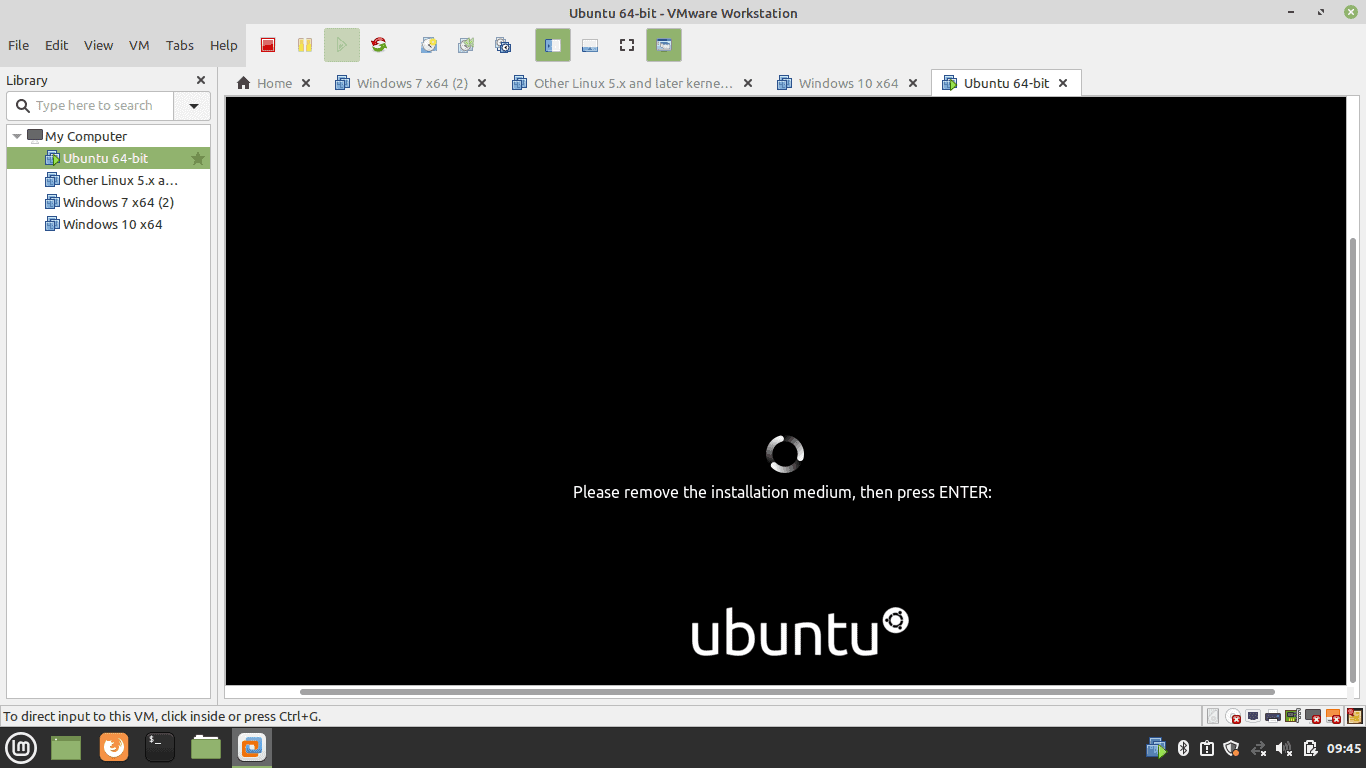The width and height of the screenshot is (1366, 768).
Task: Show desktop via first green panel icon
Action: pyautogui.click(x=66, y=747)
